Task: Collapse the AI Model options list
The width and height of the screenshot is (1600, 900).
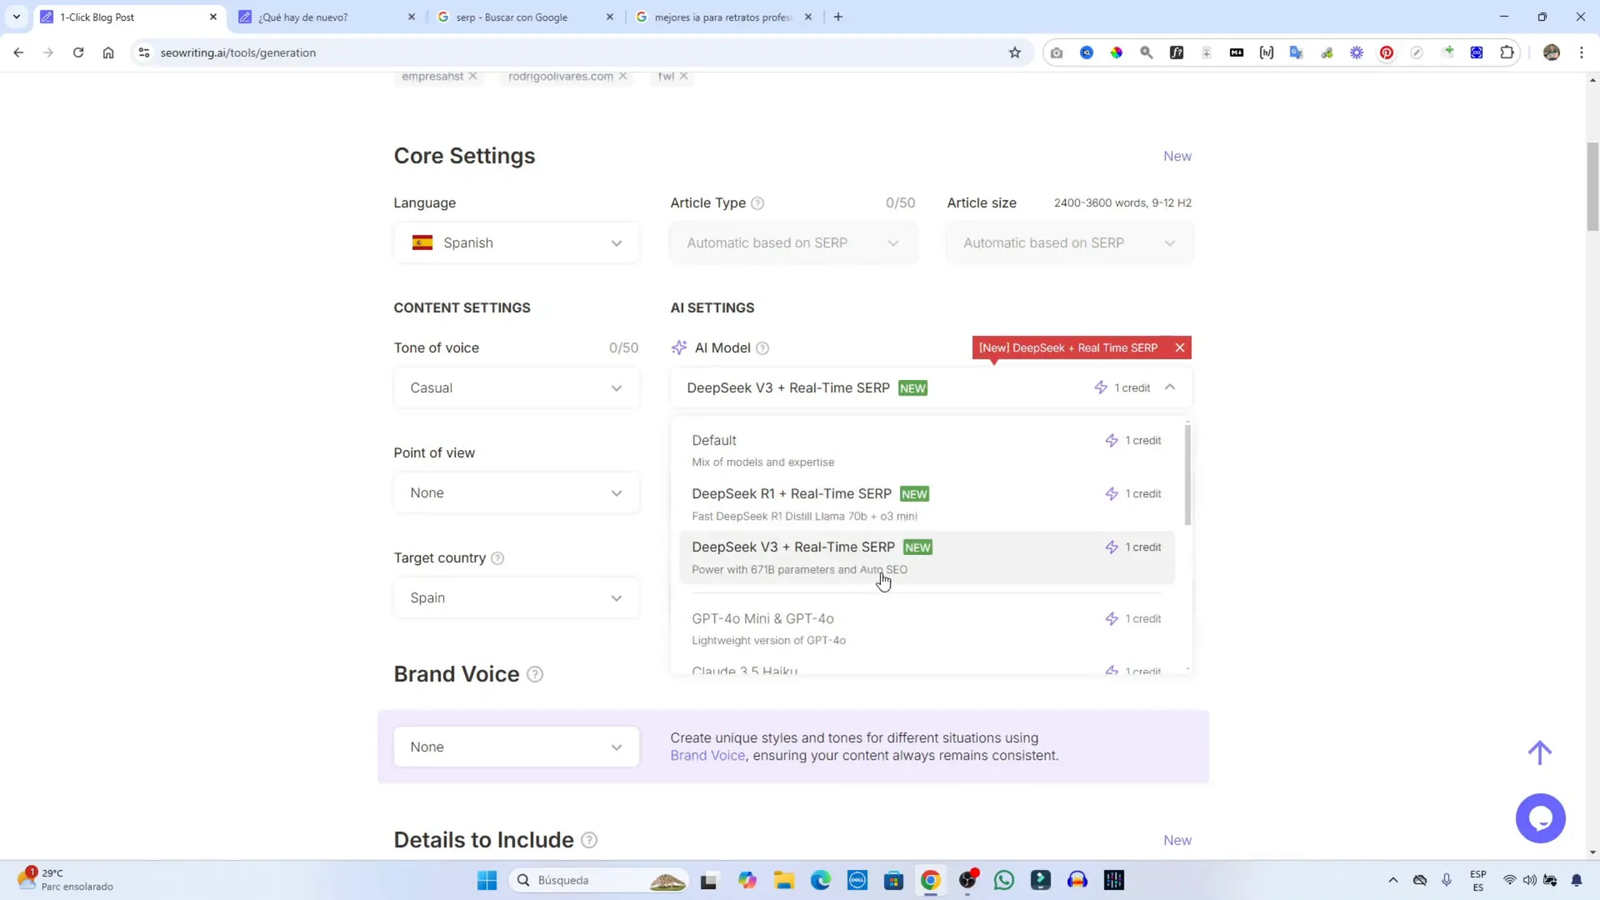Action: click(x=1170, y=388)
